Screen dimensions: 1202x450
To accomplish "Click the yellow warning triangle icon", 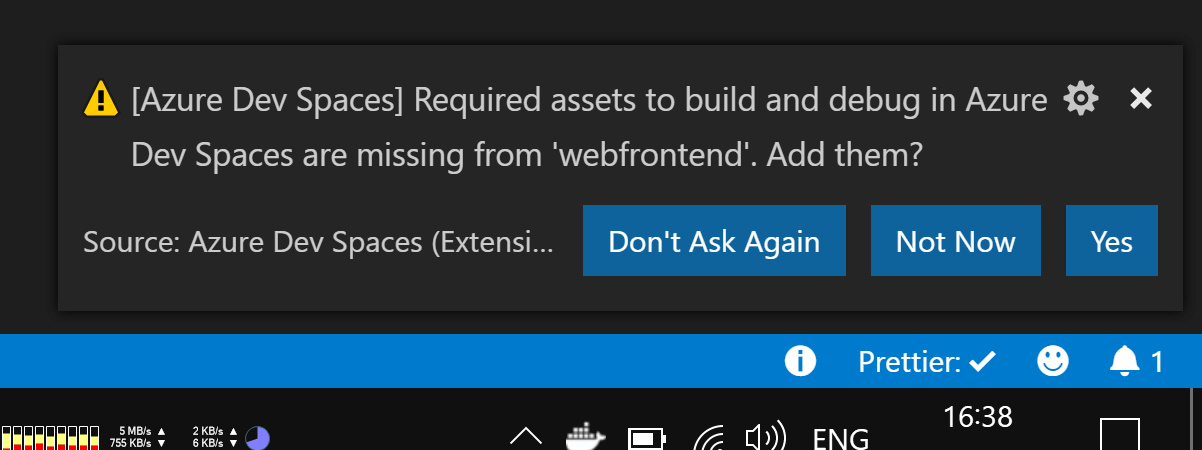I will coord(101,99).
